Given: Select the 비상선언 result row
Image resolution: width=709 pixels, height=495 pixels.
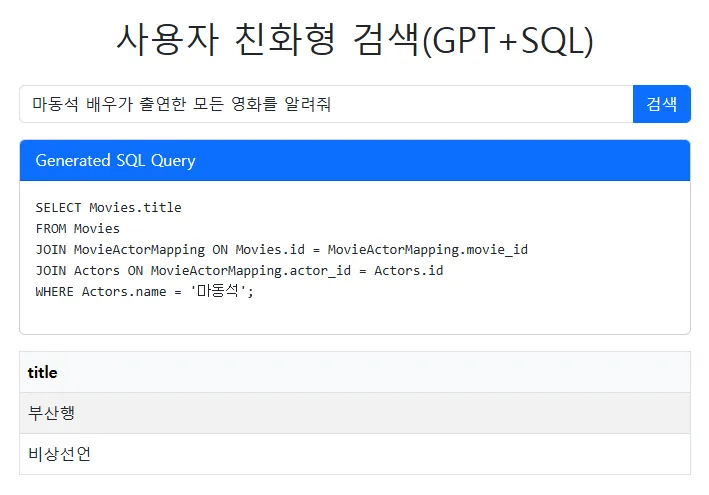Looking at the screenshot, I should click(354, 454).
